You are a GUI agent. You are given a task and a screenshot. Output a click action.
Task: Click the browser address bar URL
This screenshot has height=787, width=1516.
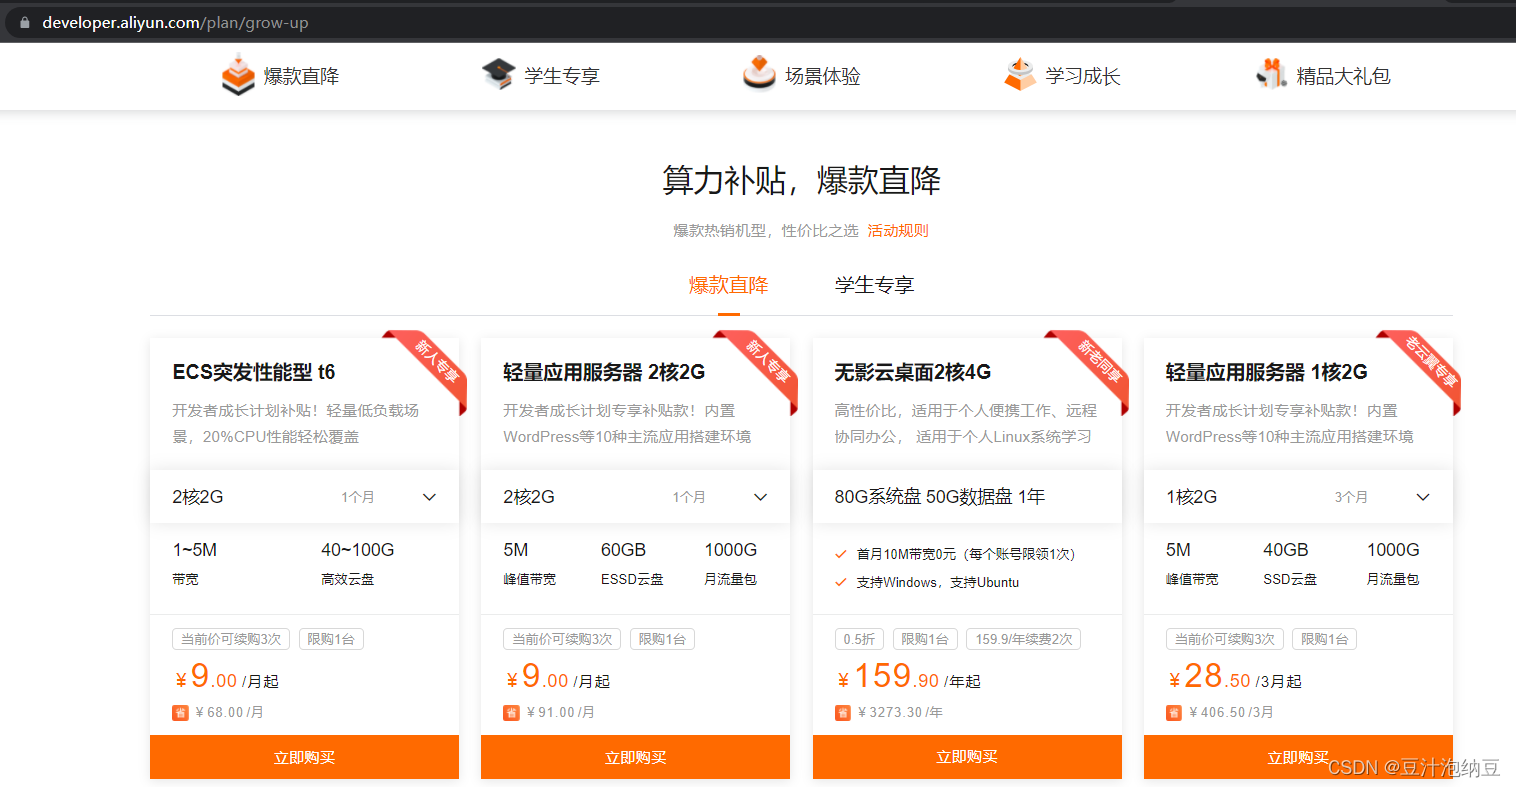(175, 22)
